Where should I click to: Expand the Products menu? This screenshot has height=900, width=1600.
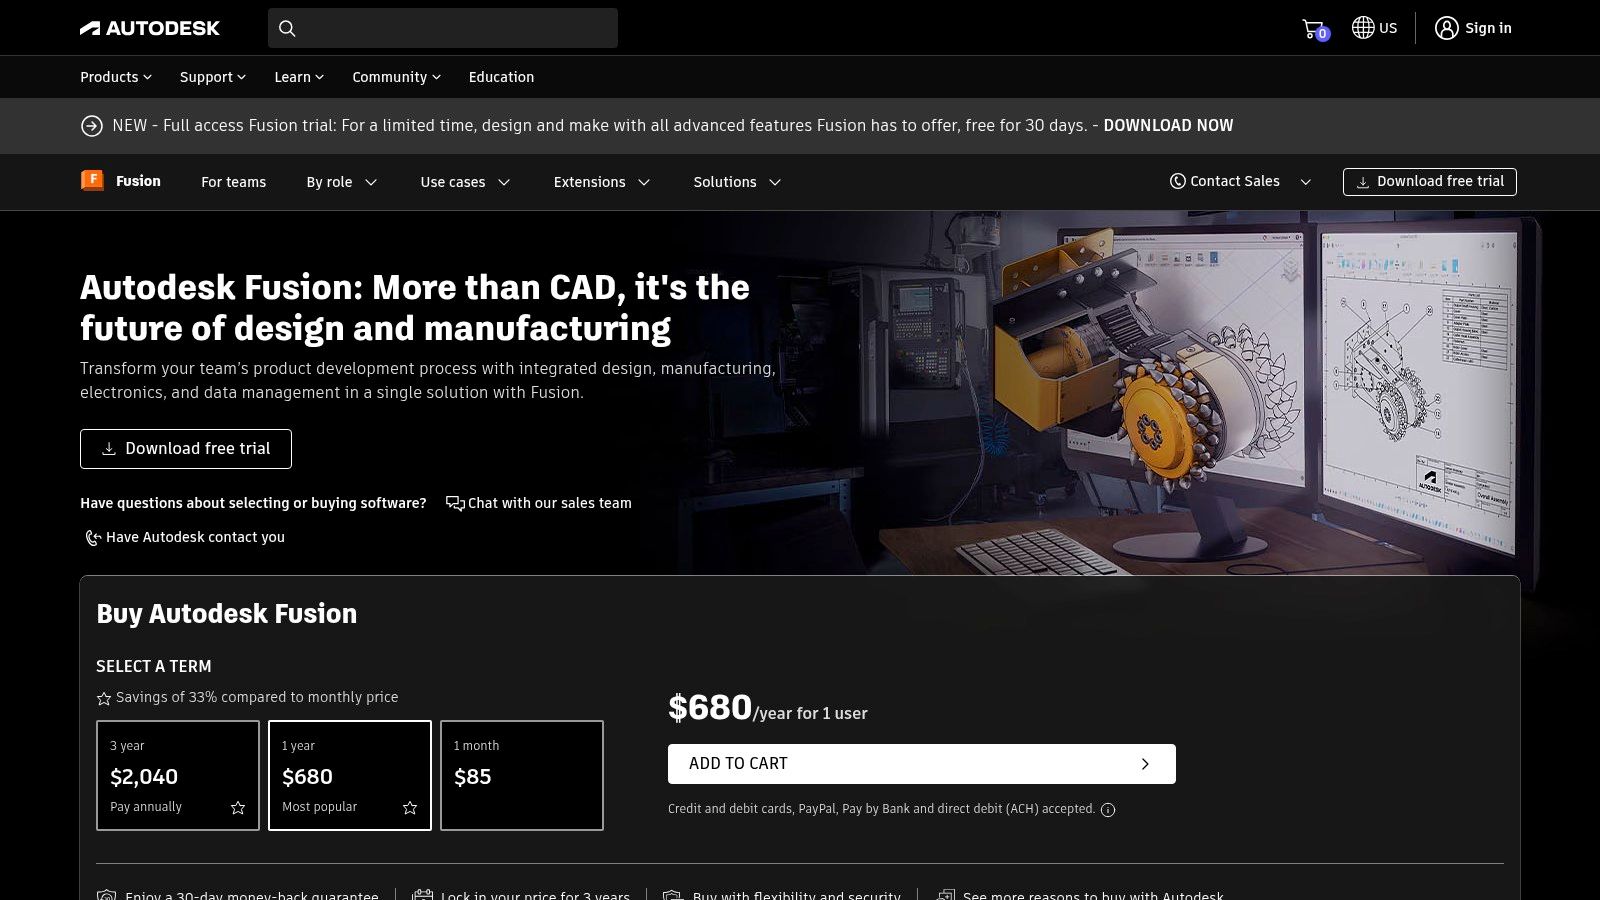[x=116, y=77]
